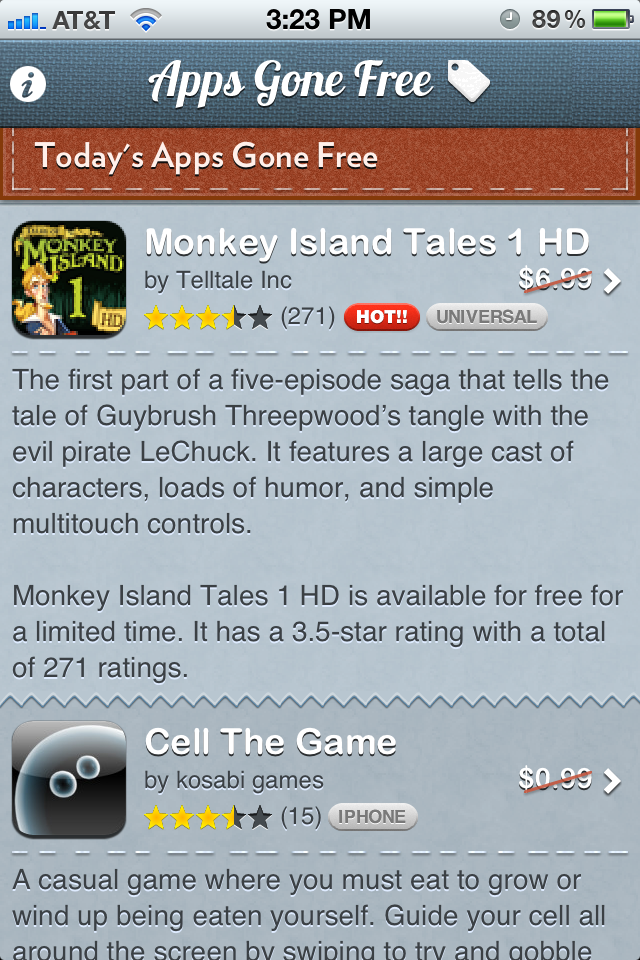Tap the clock icon in the status bar

click(510, 20)
